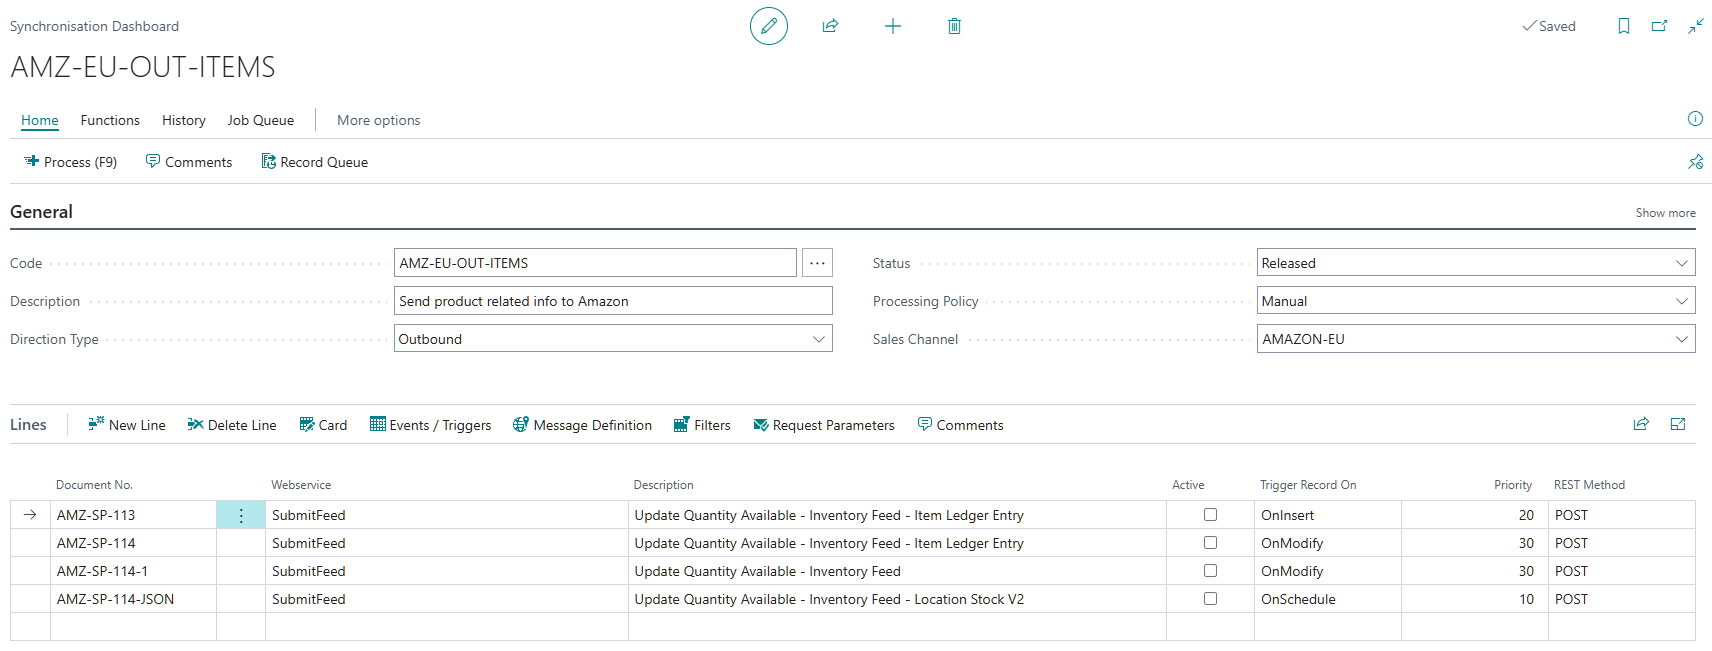The height and width of the screenshot is (651, 1712).
Task: Click New Line in Lines toolbar
Action: 127,425
